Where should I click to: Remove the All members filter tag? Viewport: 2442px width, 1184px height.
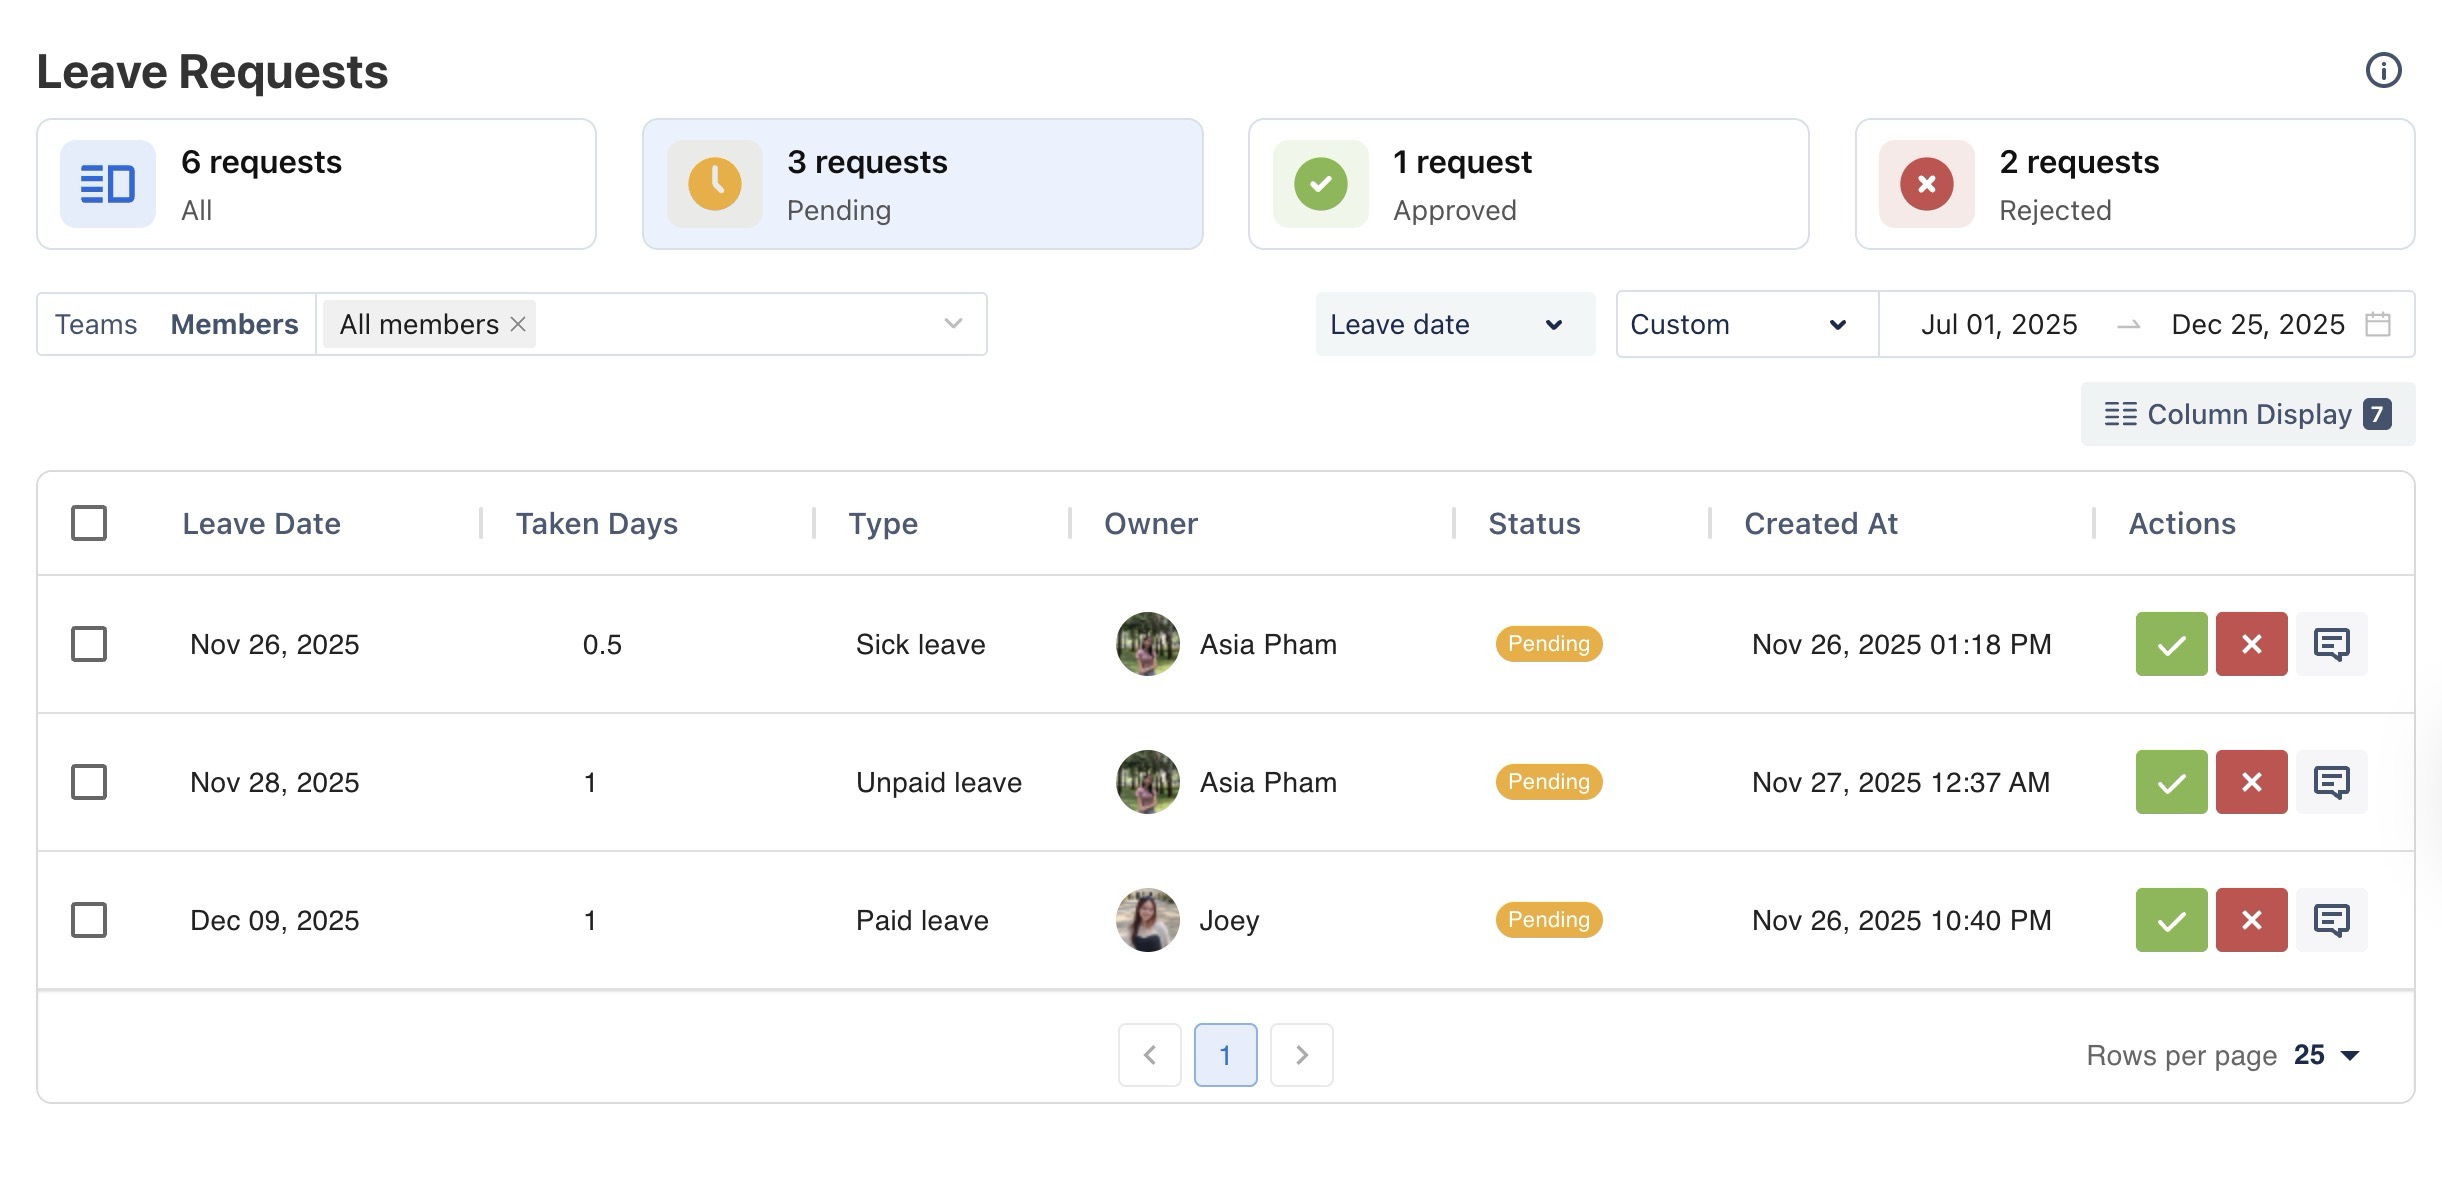518,324
